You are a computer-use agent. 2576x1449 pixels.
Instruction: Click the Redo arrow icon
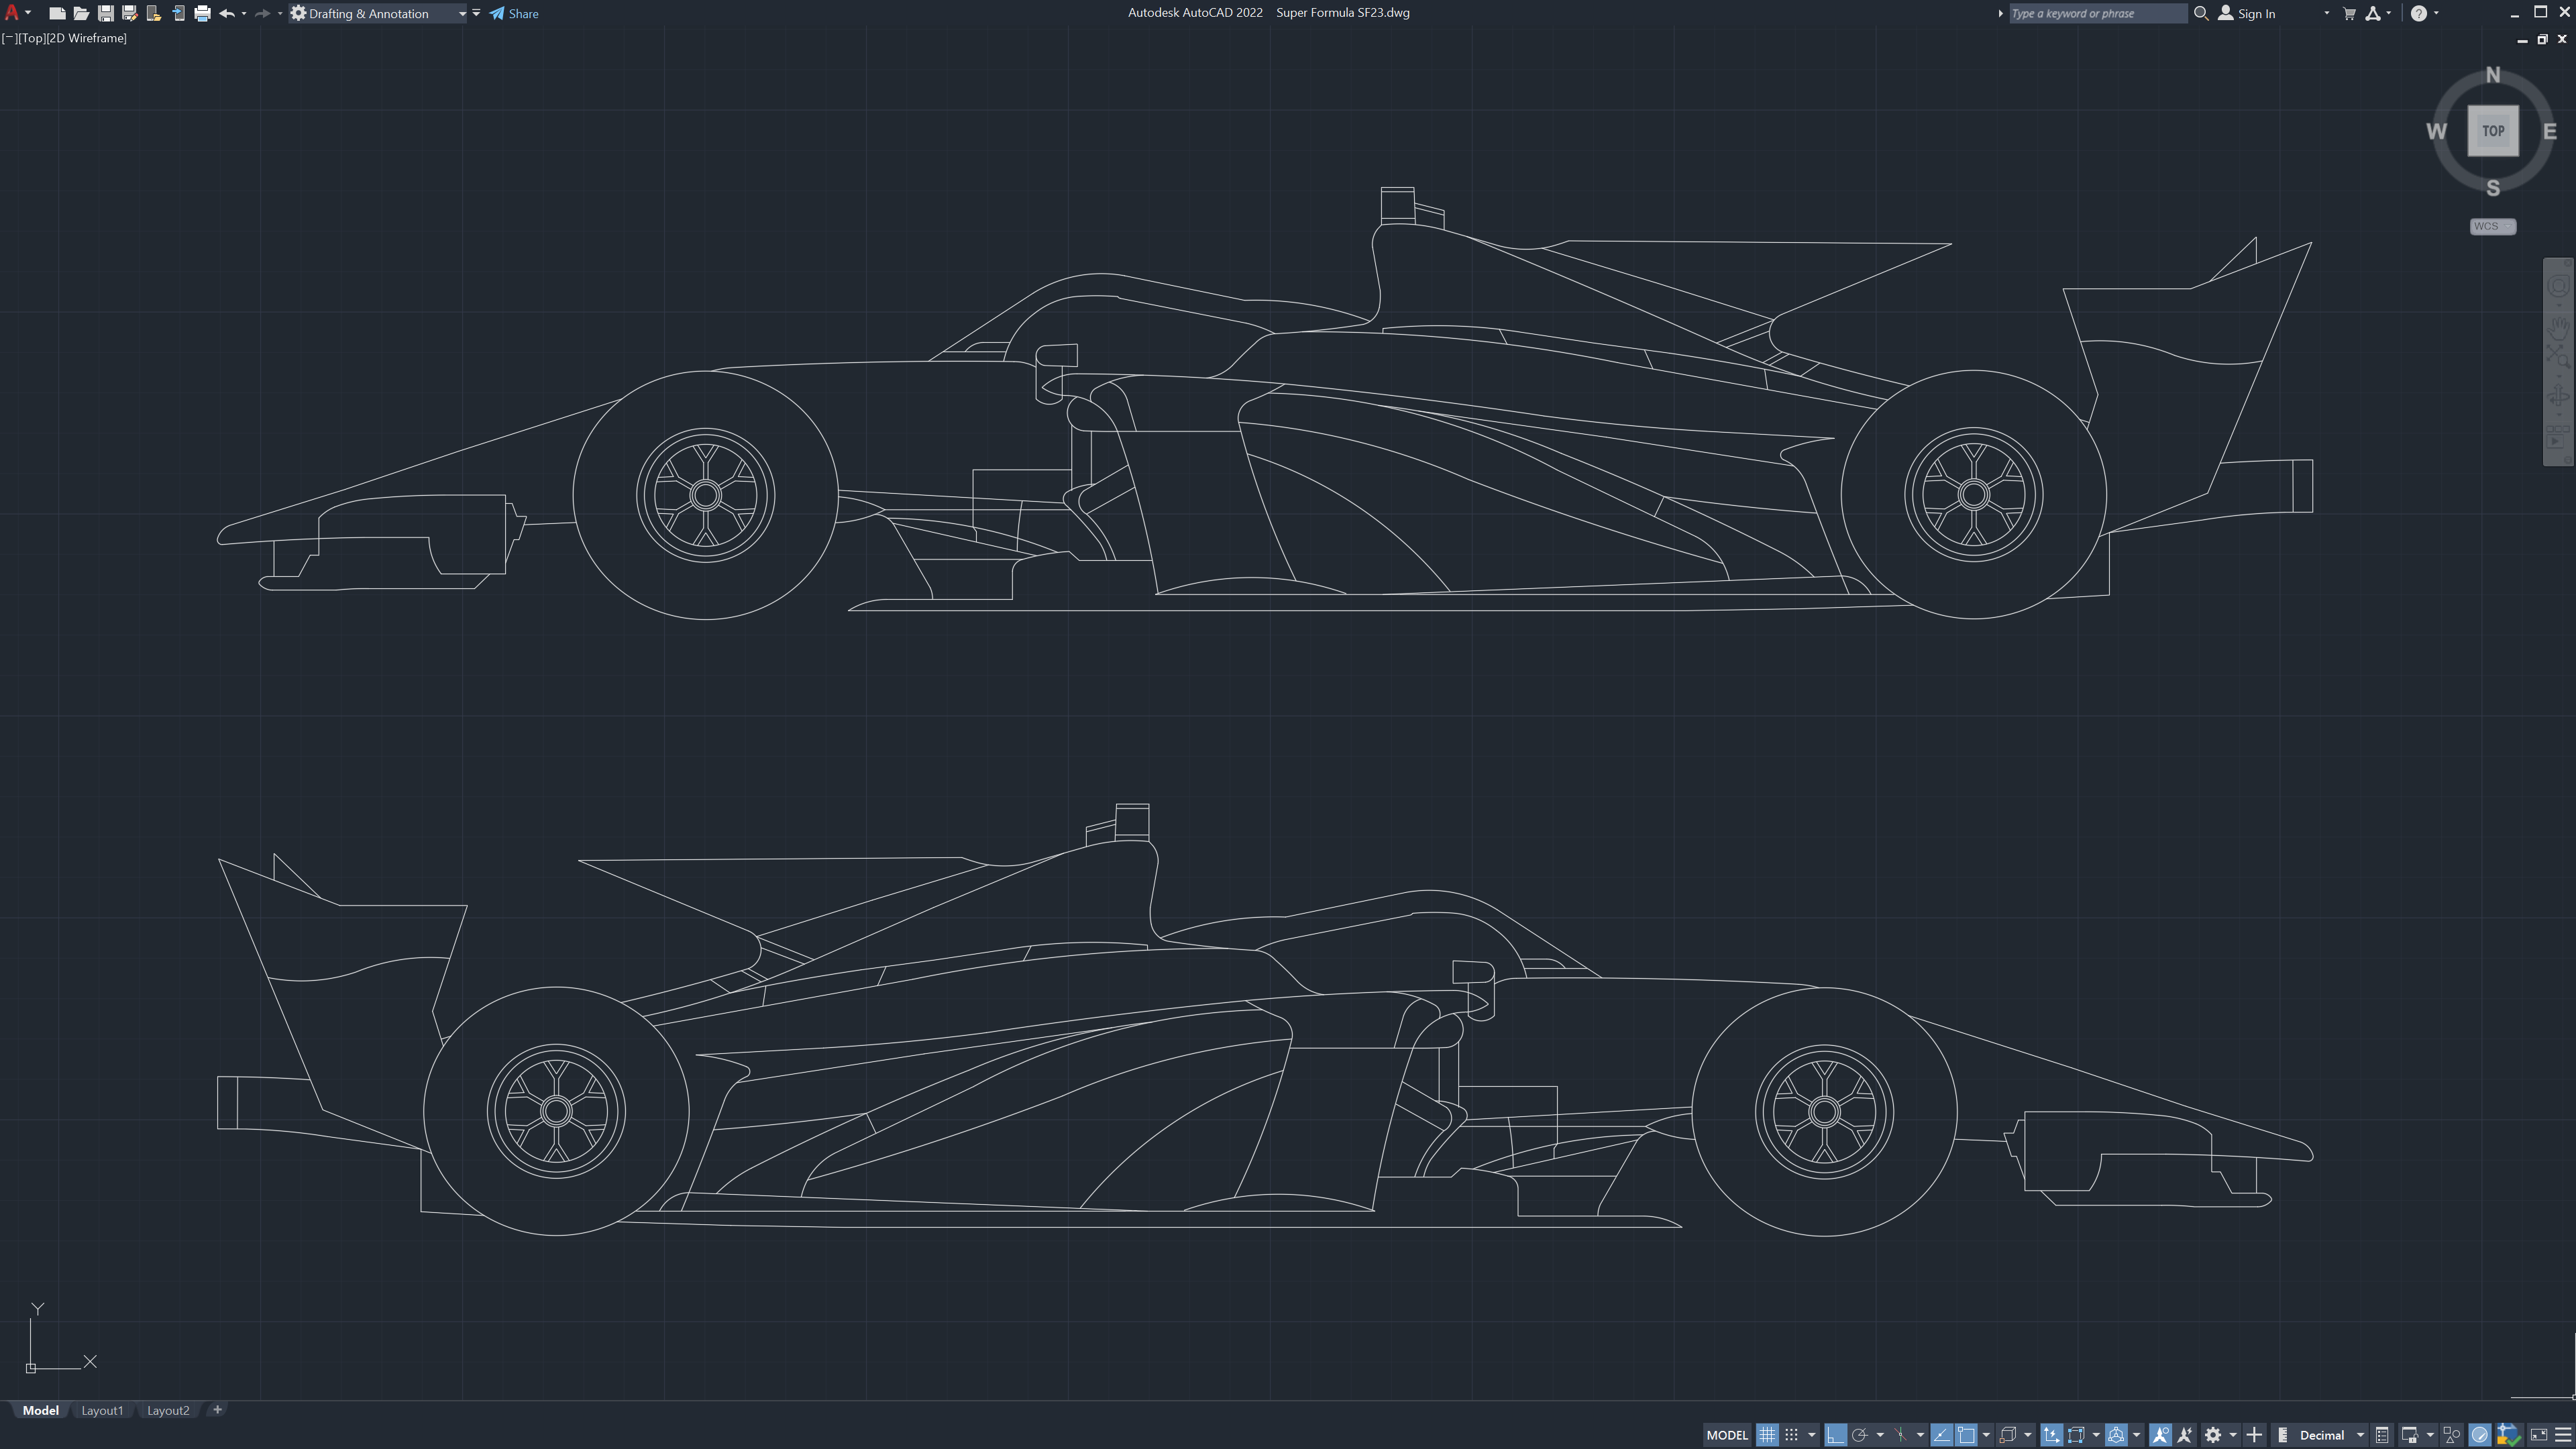(x=262, y=13)
